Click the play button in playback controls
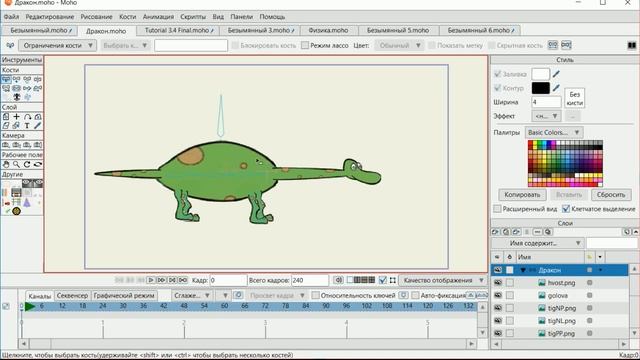 tap(151, 280)
